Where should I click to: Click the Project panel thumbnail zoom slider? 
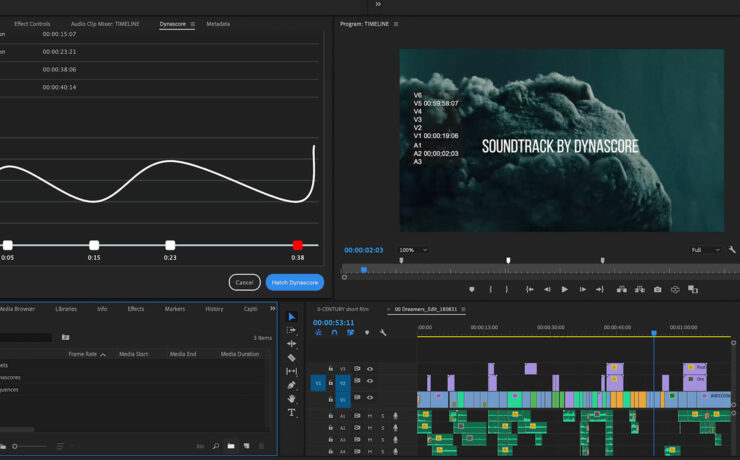click(28, 446)
